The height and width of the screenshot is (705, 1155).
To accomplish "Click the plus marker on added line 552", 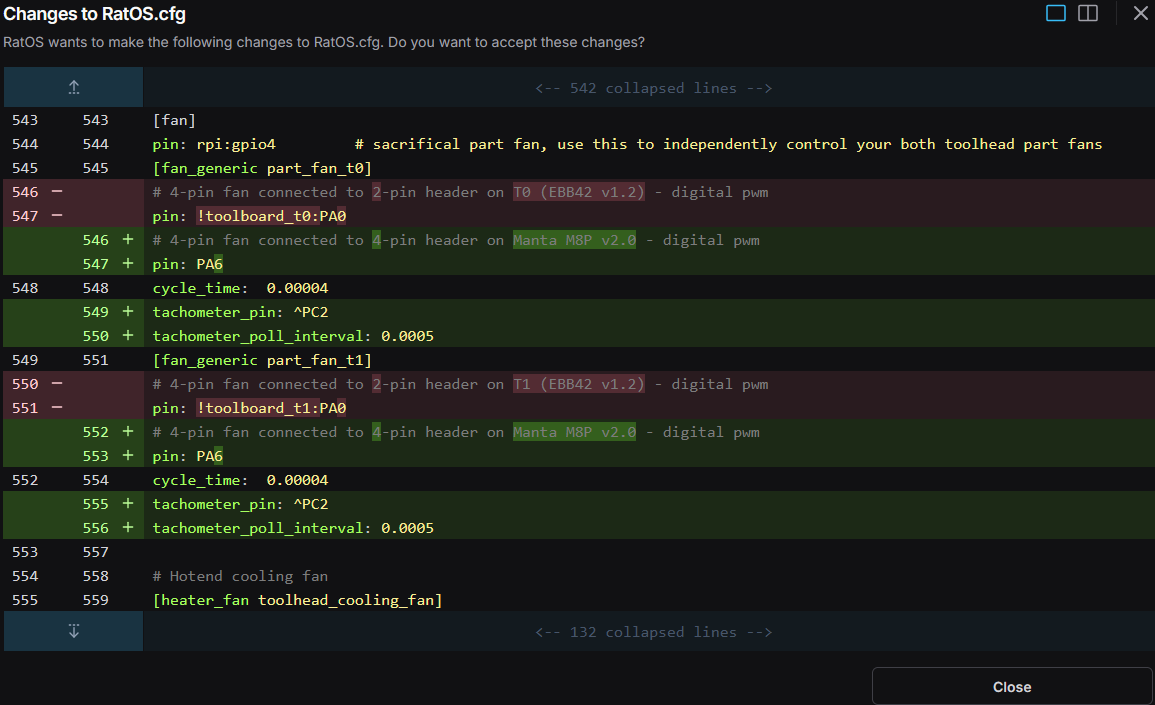I will [x=127, y=432].
